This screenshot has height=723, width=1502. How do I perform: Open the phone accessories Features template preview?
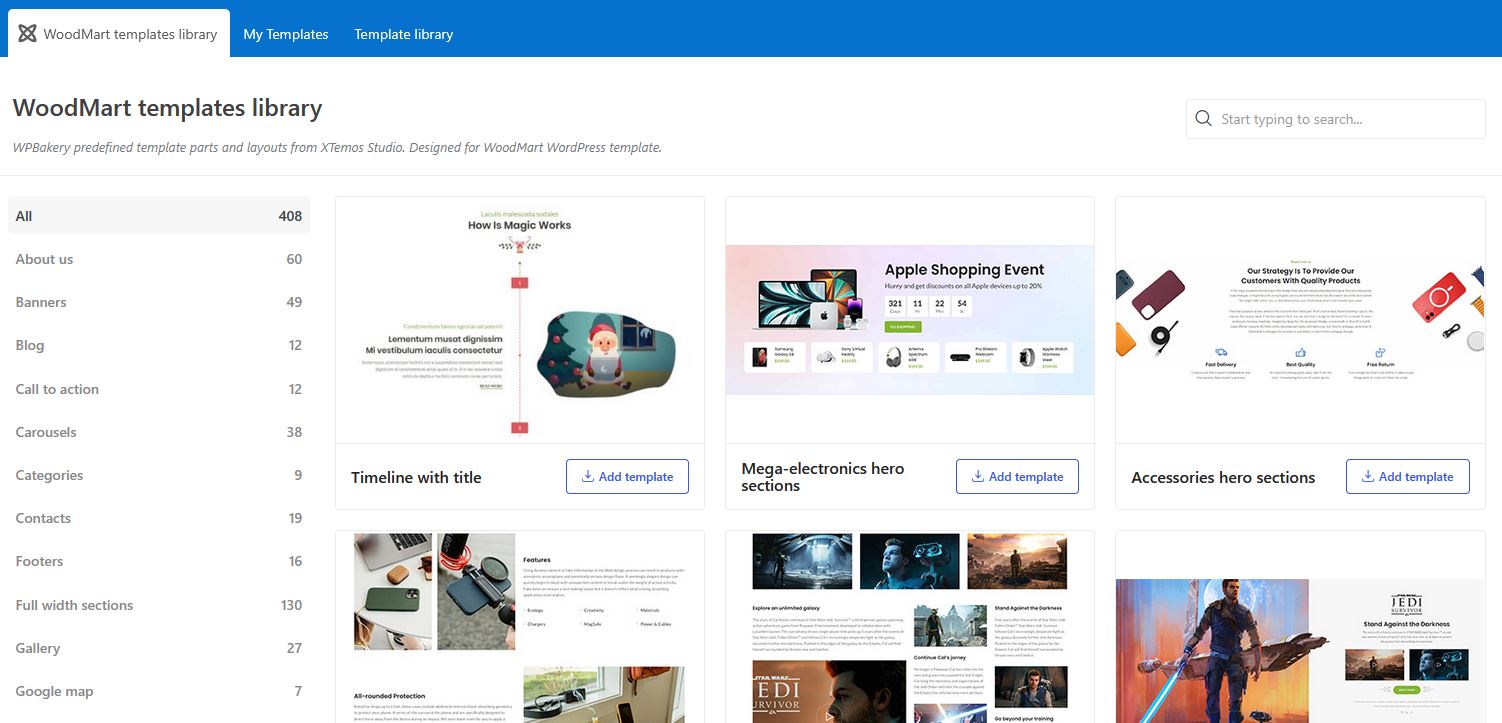click(x=520, y=627)
